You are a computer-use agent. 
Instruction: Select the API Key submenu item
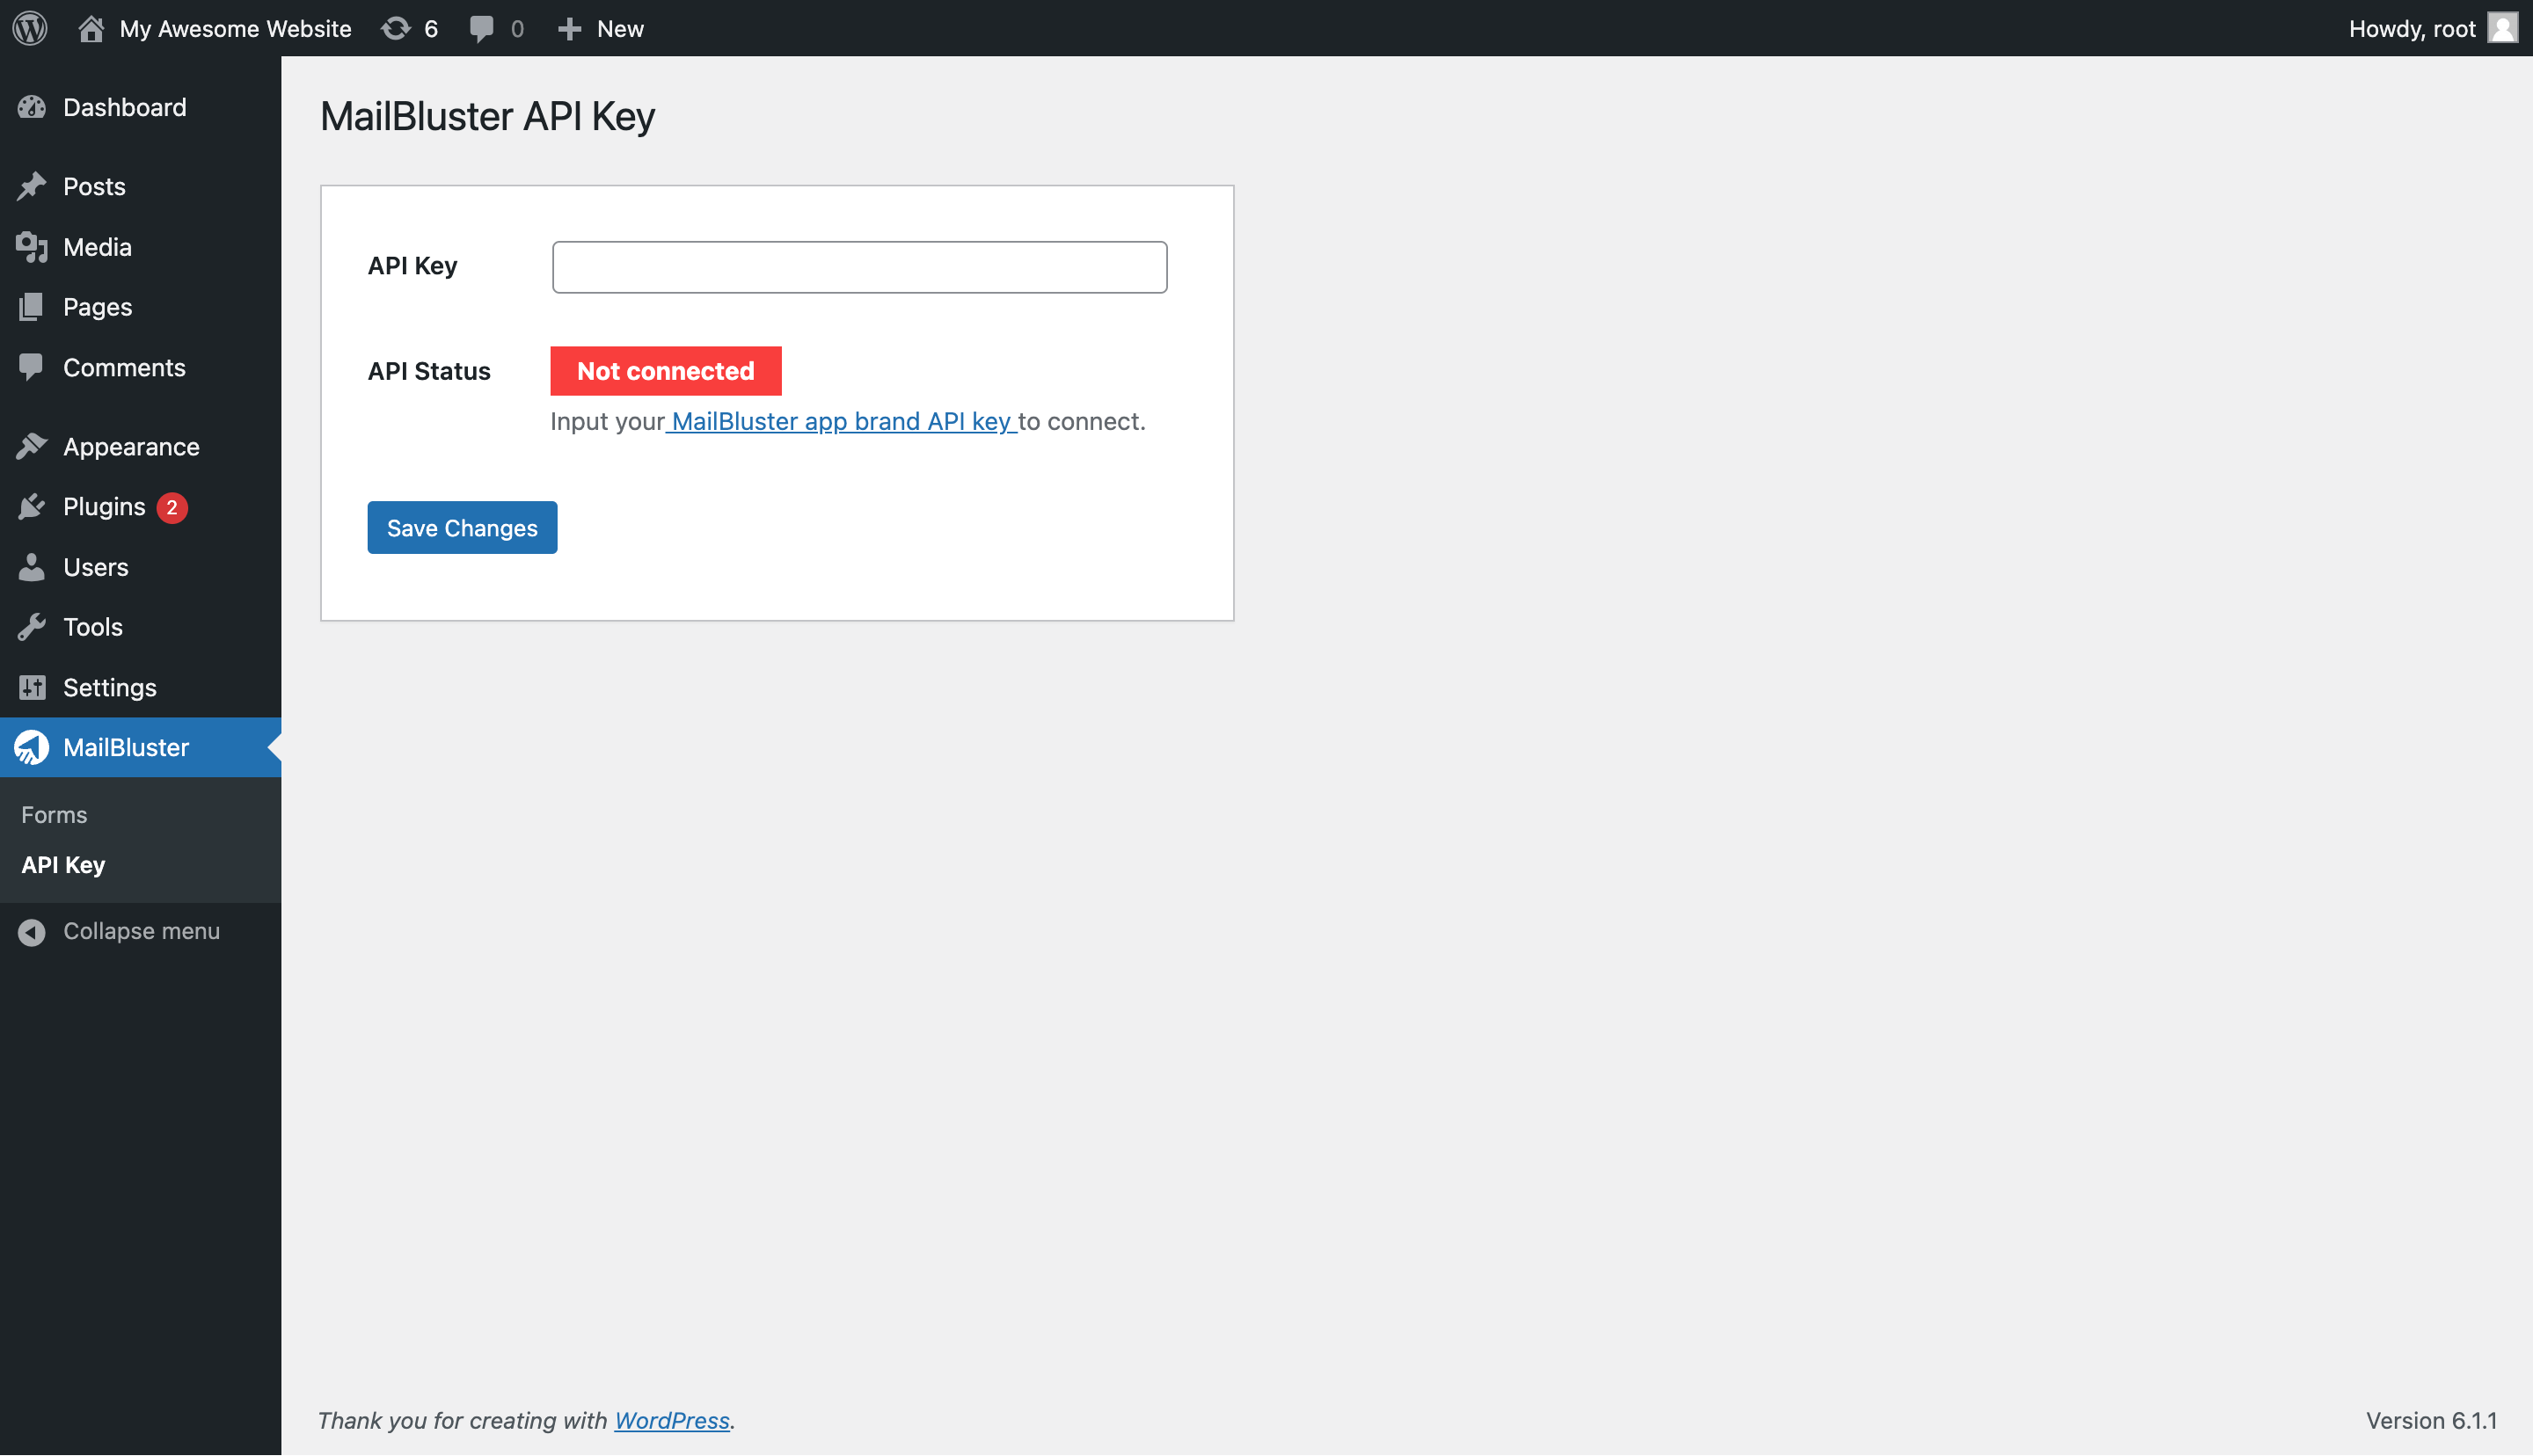[63, 865]
